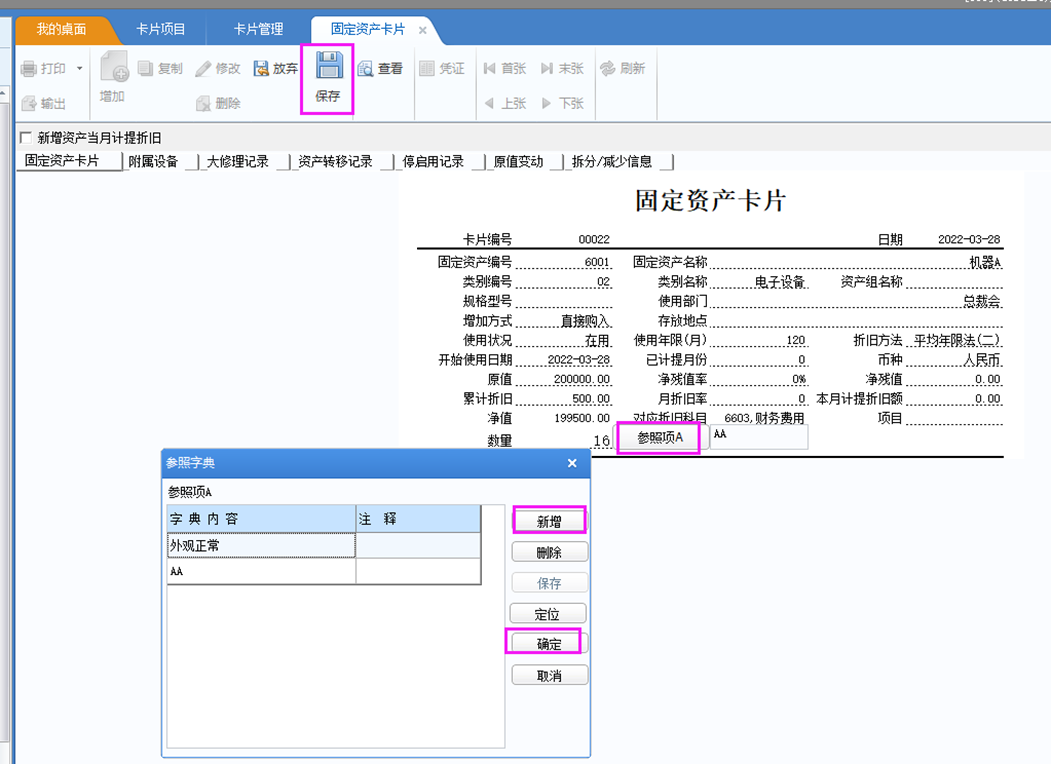This screenshot has width=1051, height=764.
Task: Click 保存 in the 参照字典 dialog
Action: point(549,583)
